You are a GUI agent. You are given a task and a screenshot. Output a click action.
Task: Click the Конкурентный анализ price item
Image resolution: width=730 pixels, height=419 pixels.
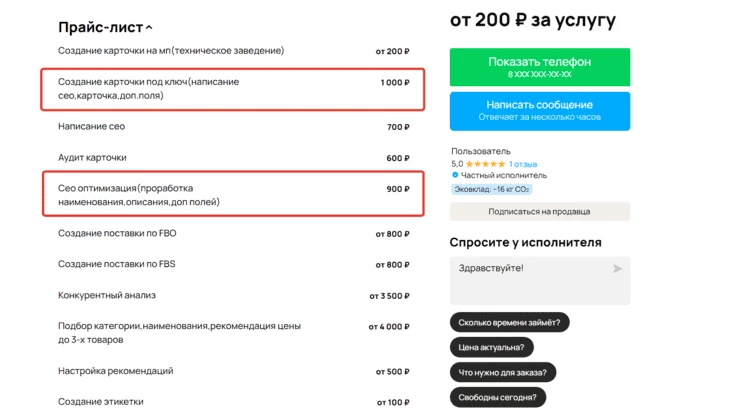(x=233, y=296)
